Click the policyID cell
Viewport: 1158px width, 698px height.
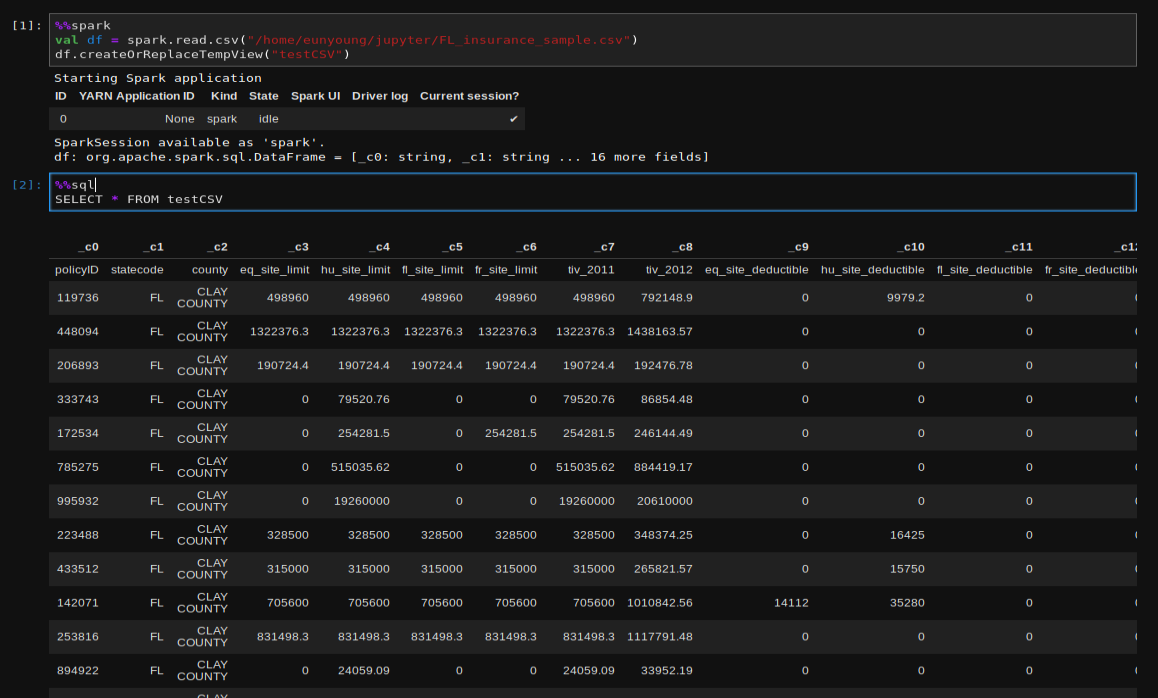point(77,270)
